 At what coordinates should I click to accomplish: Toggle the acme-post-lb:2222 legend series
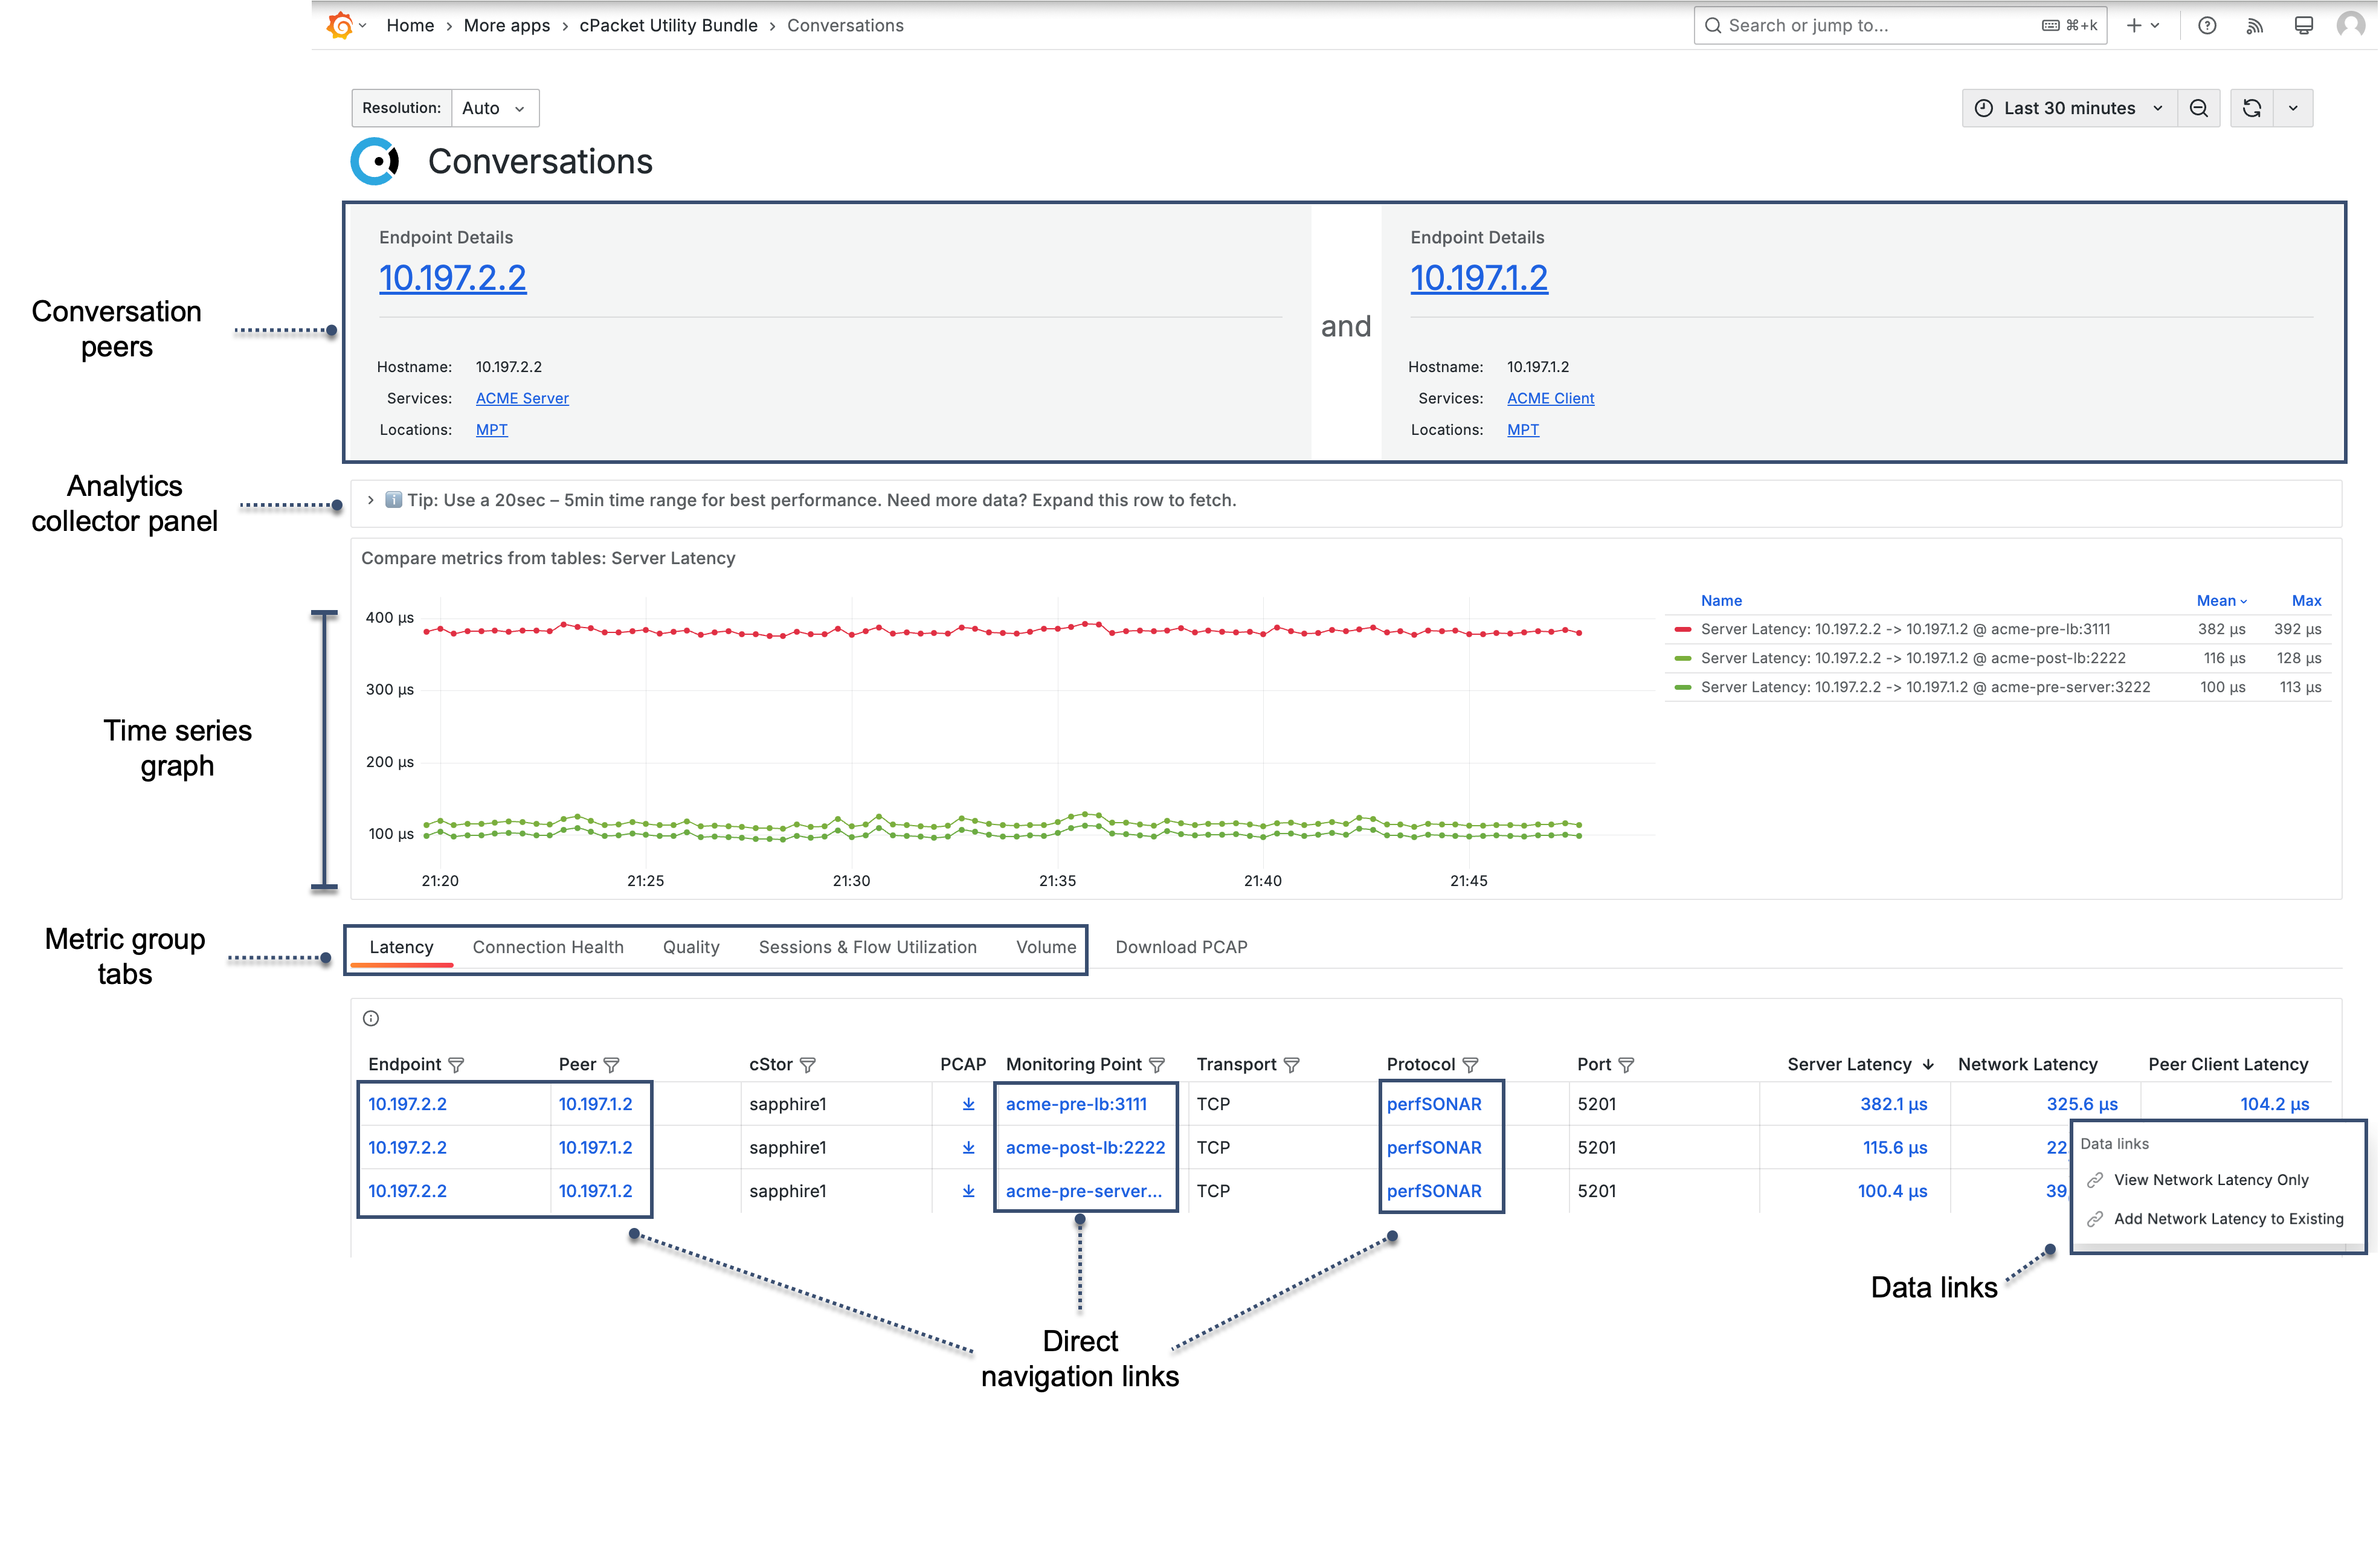click(1913, 658)
